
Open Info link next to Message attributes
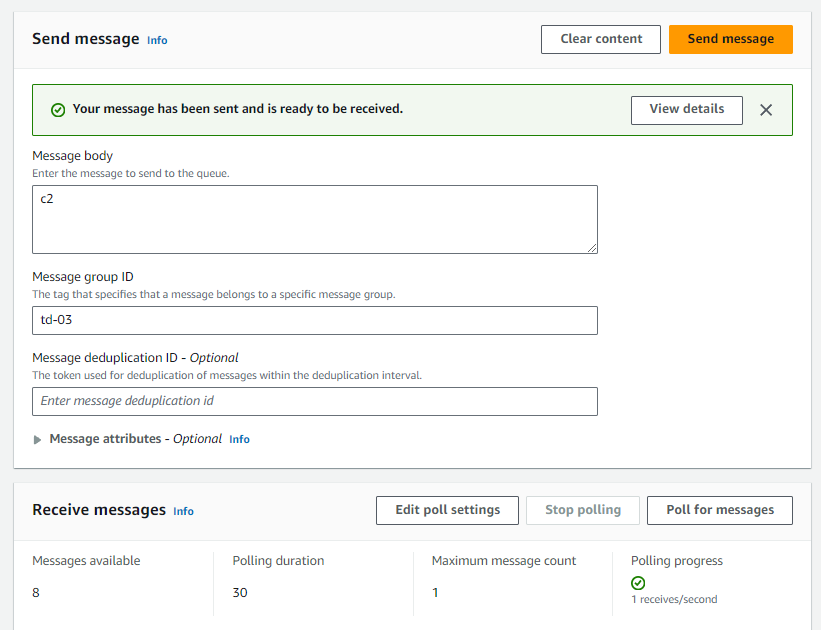[x=239, y=439]
